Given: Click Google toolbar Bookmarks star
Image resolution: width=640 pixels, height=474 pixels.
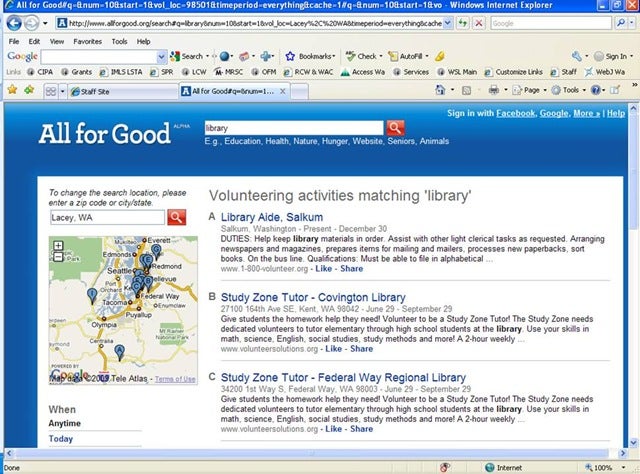Looking at the screenshot, I should [x=290, y=56].
